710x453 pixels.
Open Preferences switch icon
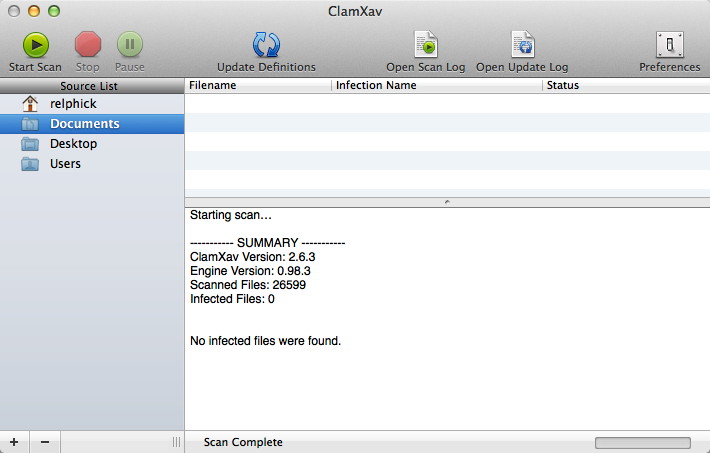(x=670, y=44)
